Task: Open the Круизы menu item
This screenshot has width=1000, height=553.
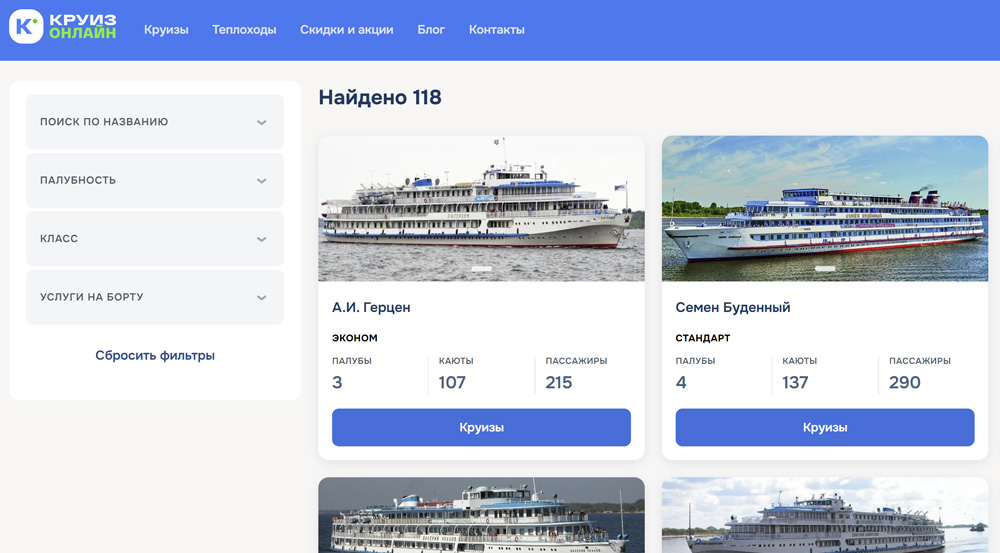Action: (166, 30)
